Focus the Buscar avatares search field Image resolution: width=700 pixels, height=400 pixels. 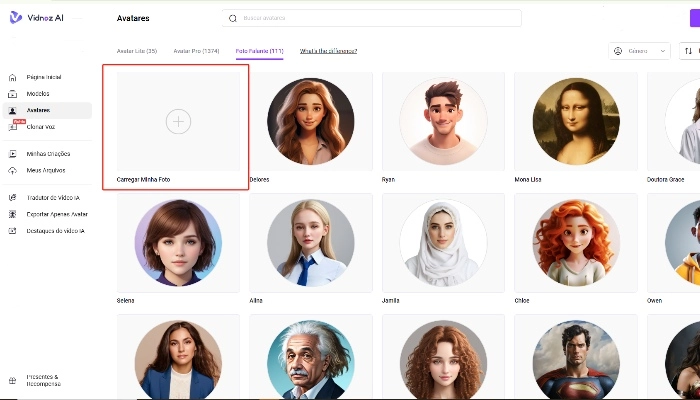[x=371, y=18]
